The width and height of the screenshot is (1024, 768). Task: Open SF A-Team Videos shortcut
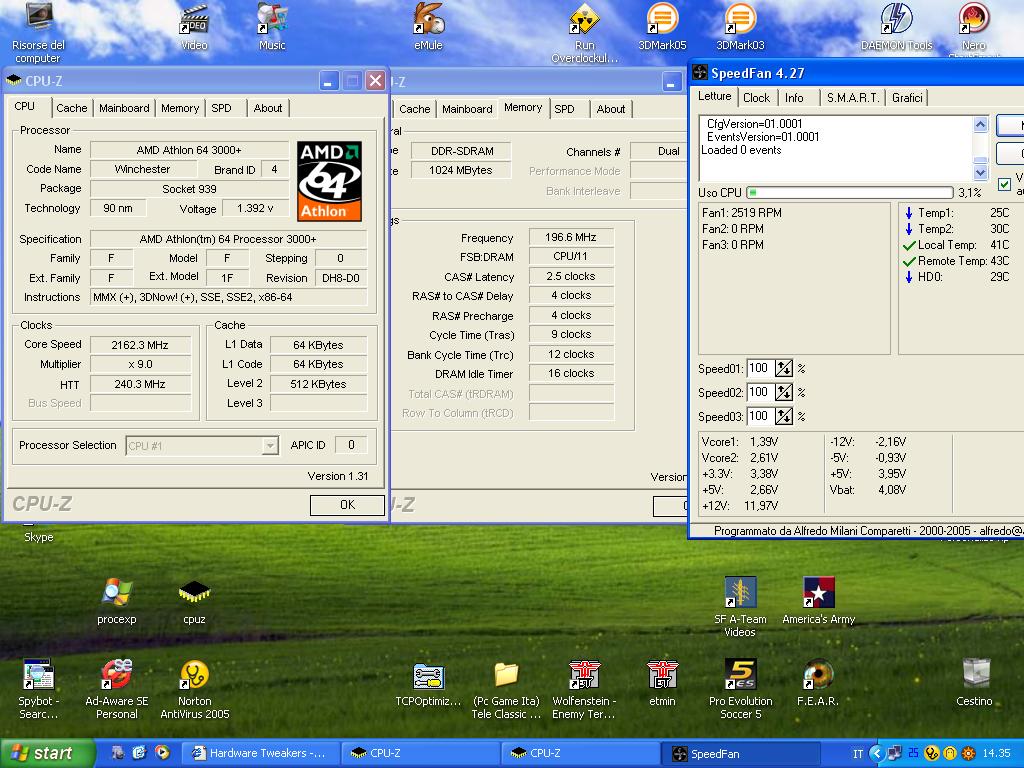740,607
